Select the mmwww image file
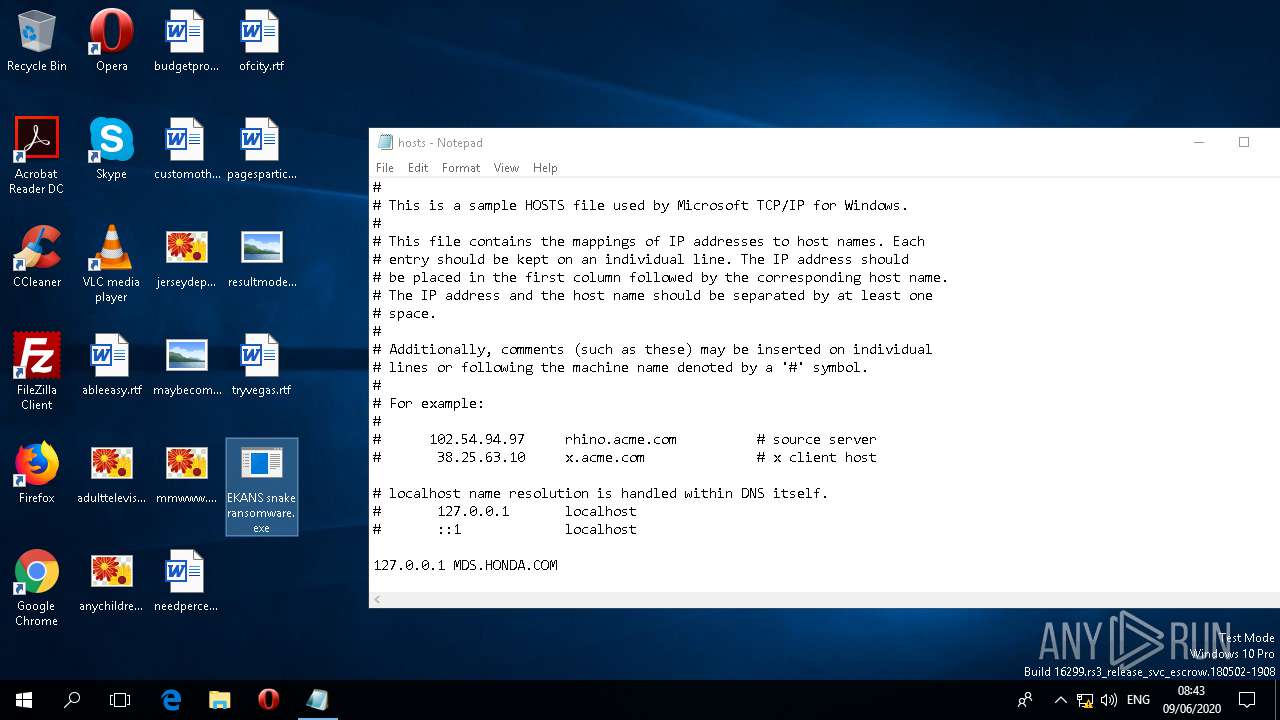The image size is (1280, 720). click(x=186, y=473)
